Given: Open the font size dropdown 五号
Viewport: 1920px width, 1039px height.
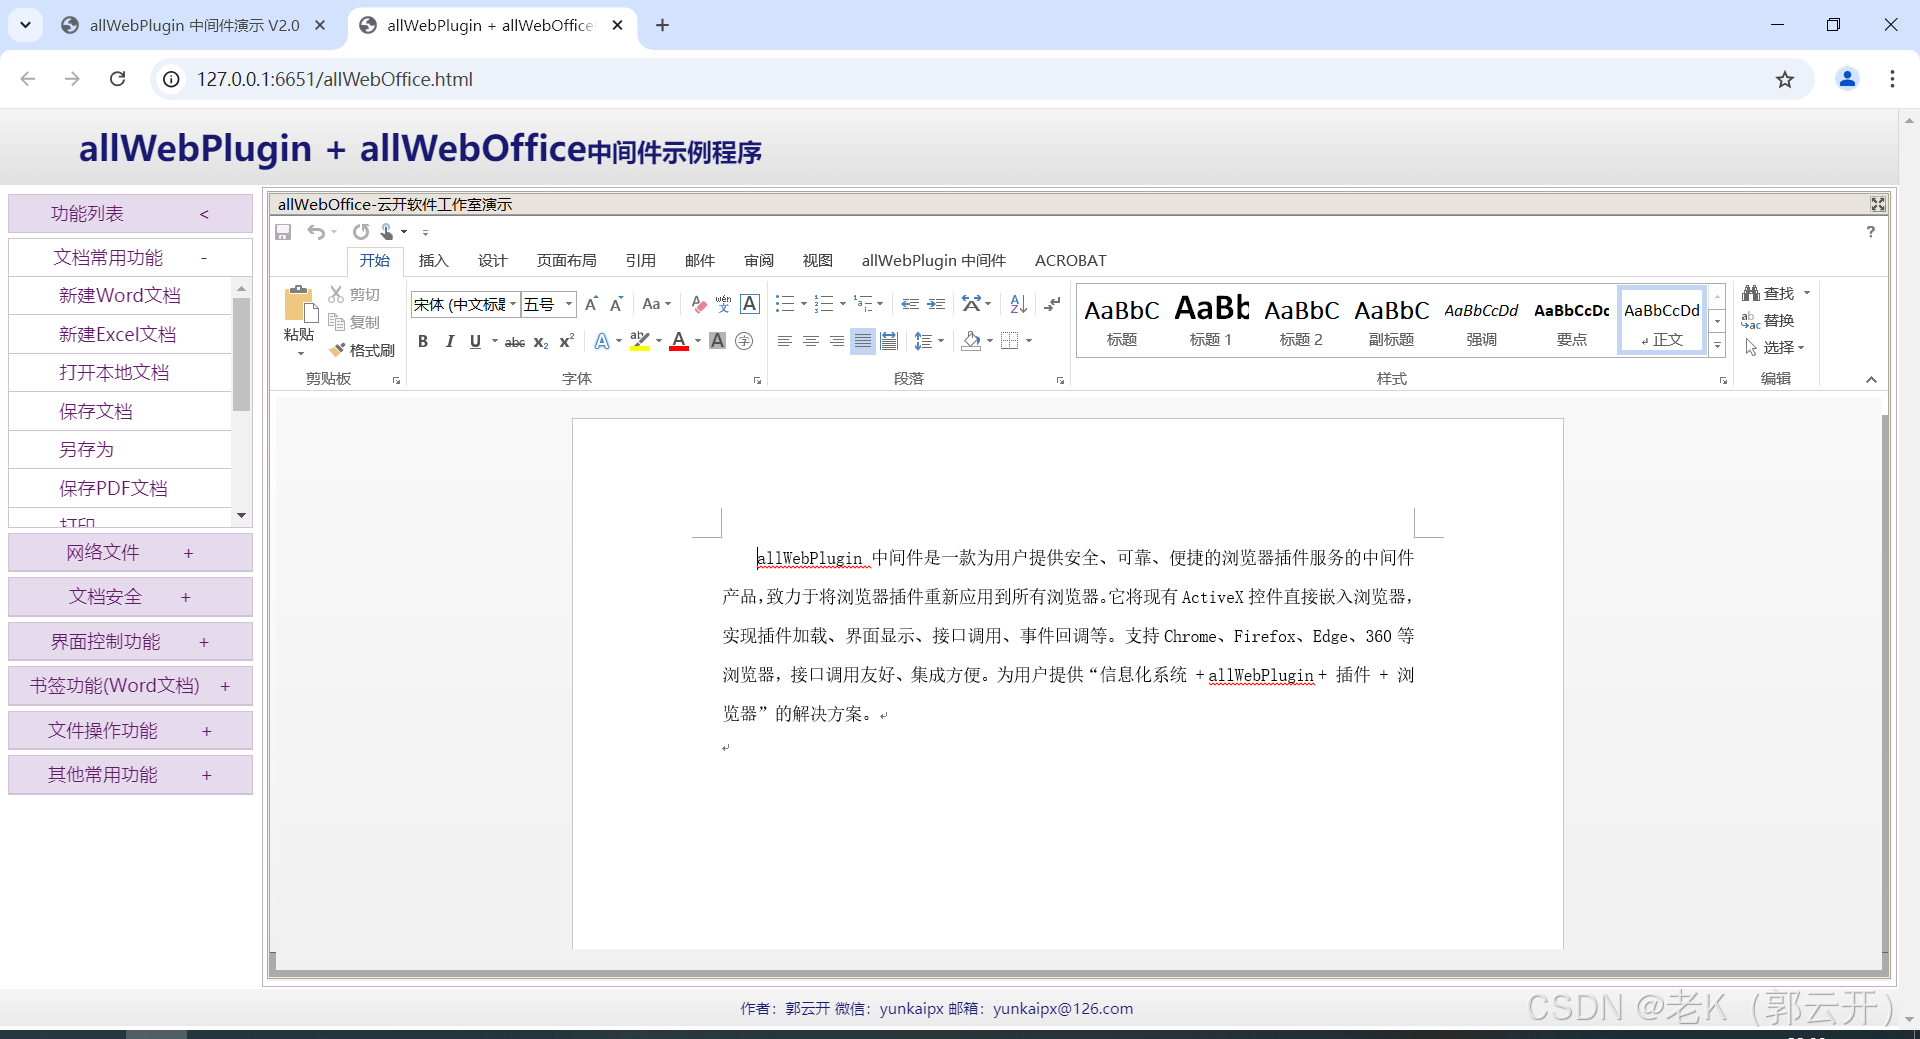Looking at the screenshot, I should pos(569,304).
